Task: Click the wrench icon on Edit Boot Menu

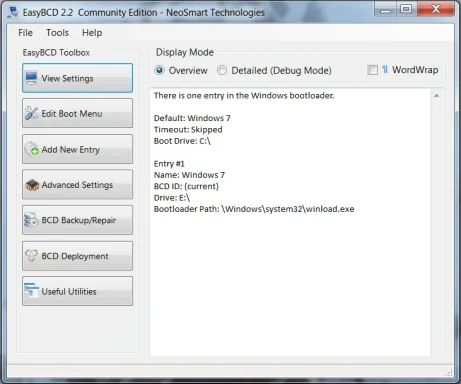Action: coord(31,113)
